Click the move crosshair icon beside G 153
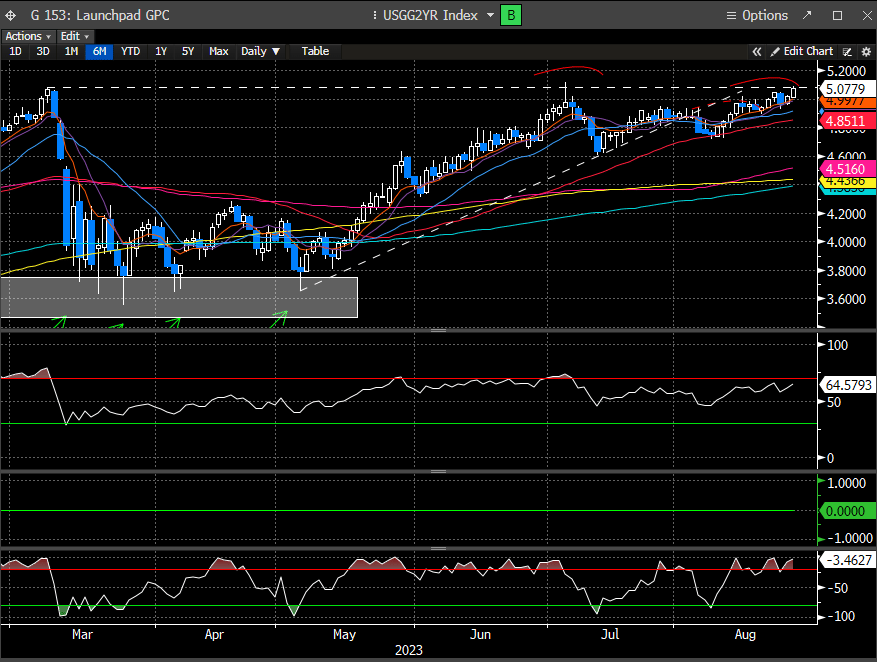This screenshot has height=662, width=877. tap(12, 15)
